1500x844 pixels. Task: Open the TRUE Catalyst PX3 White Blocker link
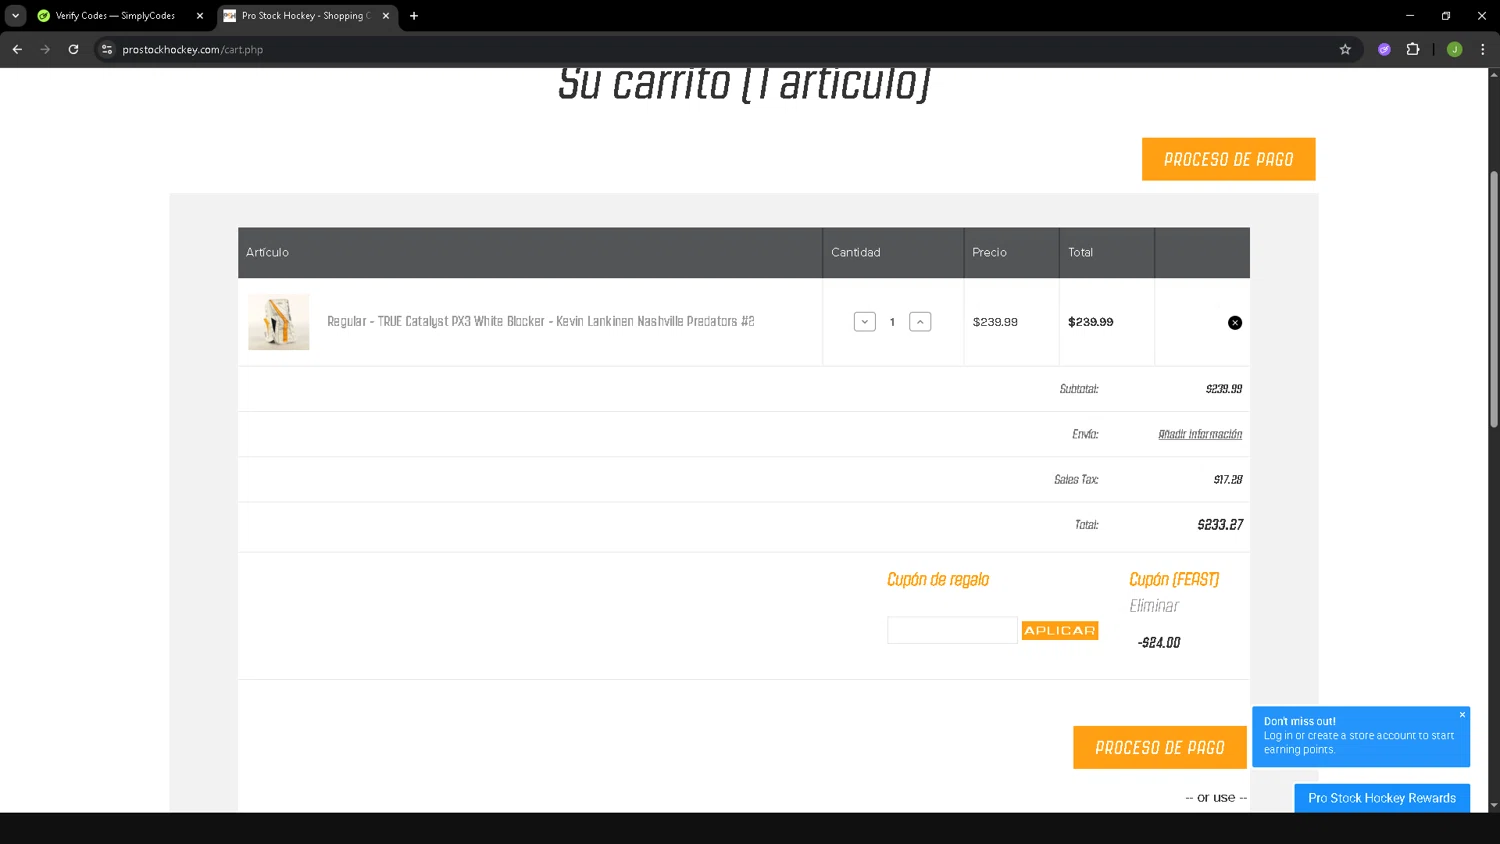(541, 321)
